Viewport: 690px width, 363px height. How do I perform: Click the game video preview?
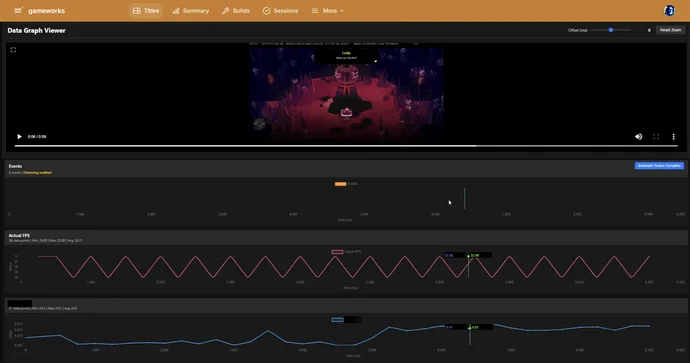coord(346,92)
